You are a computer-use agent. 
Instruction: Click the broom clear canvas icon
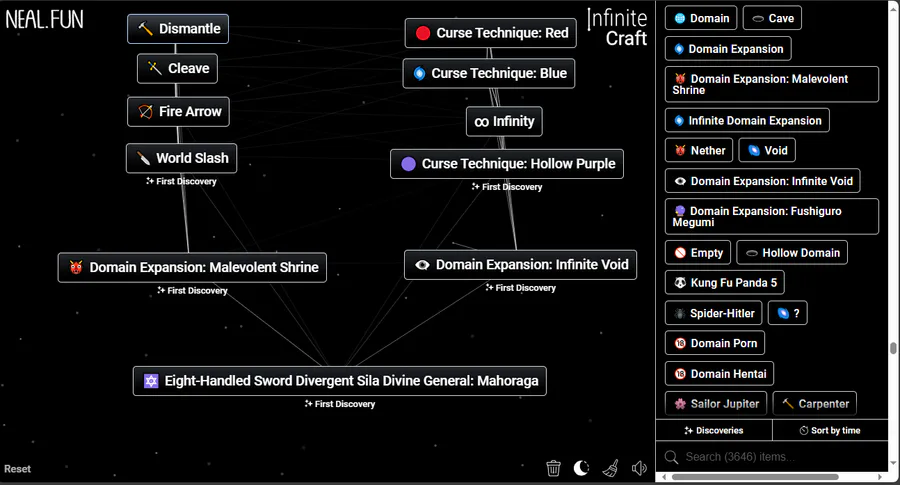pyautogui.click(x=611, y=468)
